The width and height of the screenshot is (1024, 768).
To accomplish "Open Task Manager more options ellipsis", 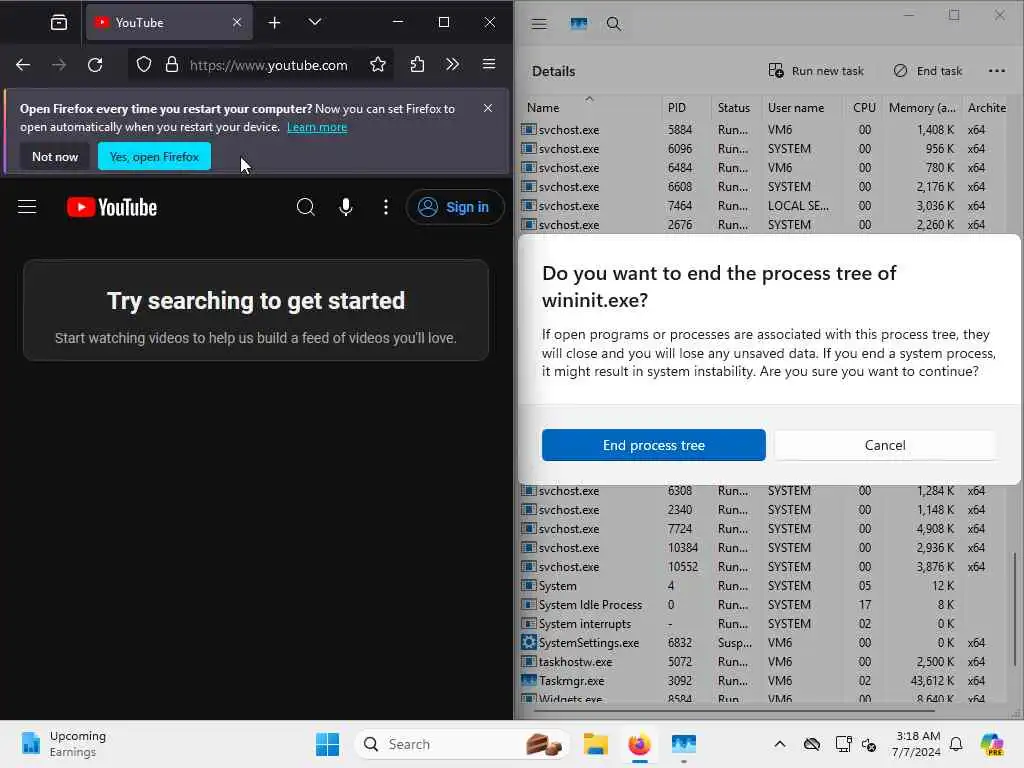I will tap(997, 71).
